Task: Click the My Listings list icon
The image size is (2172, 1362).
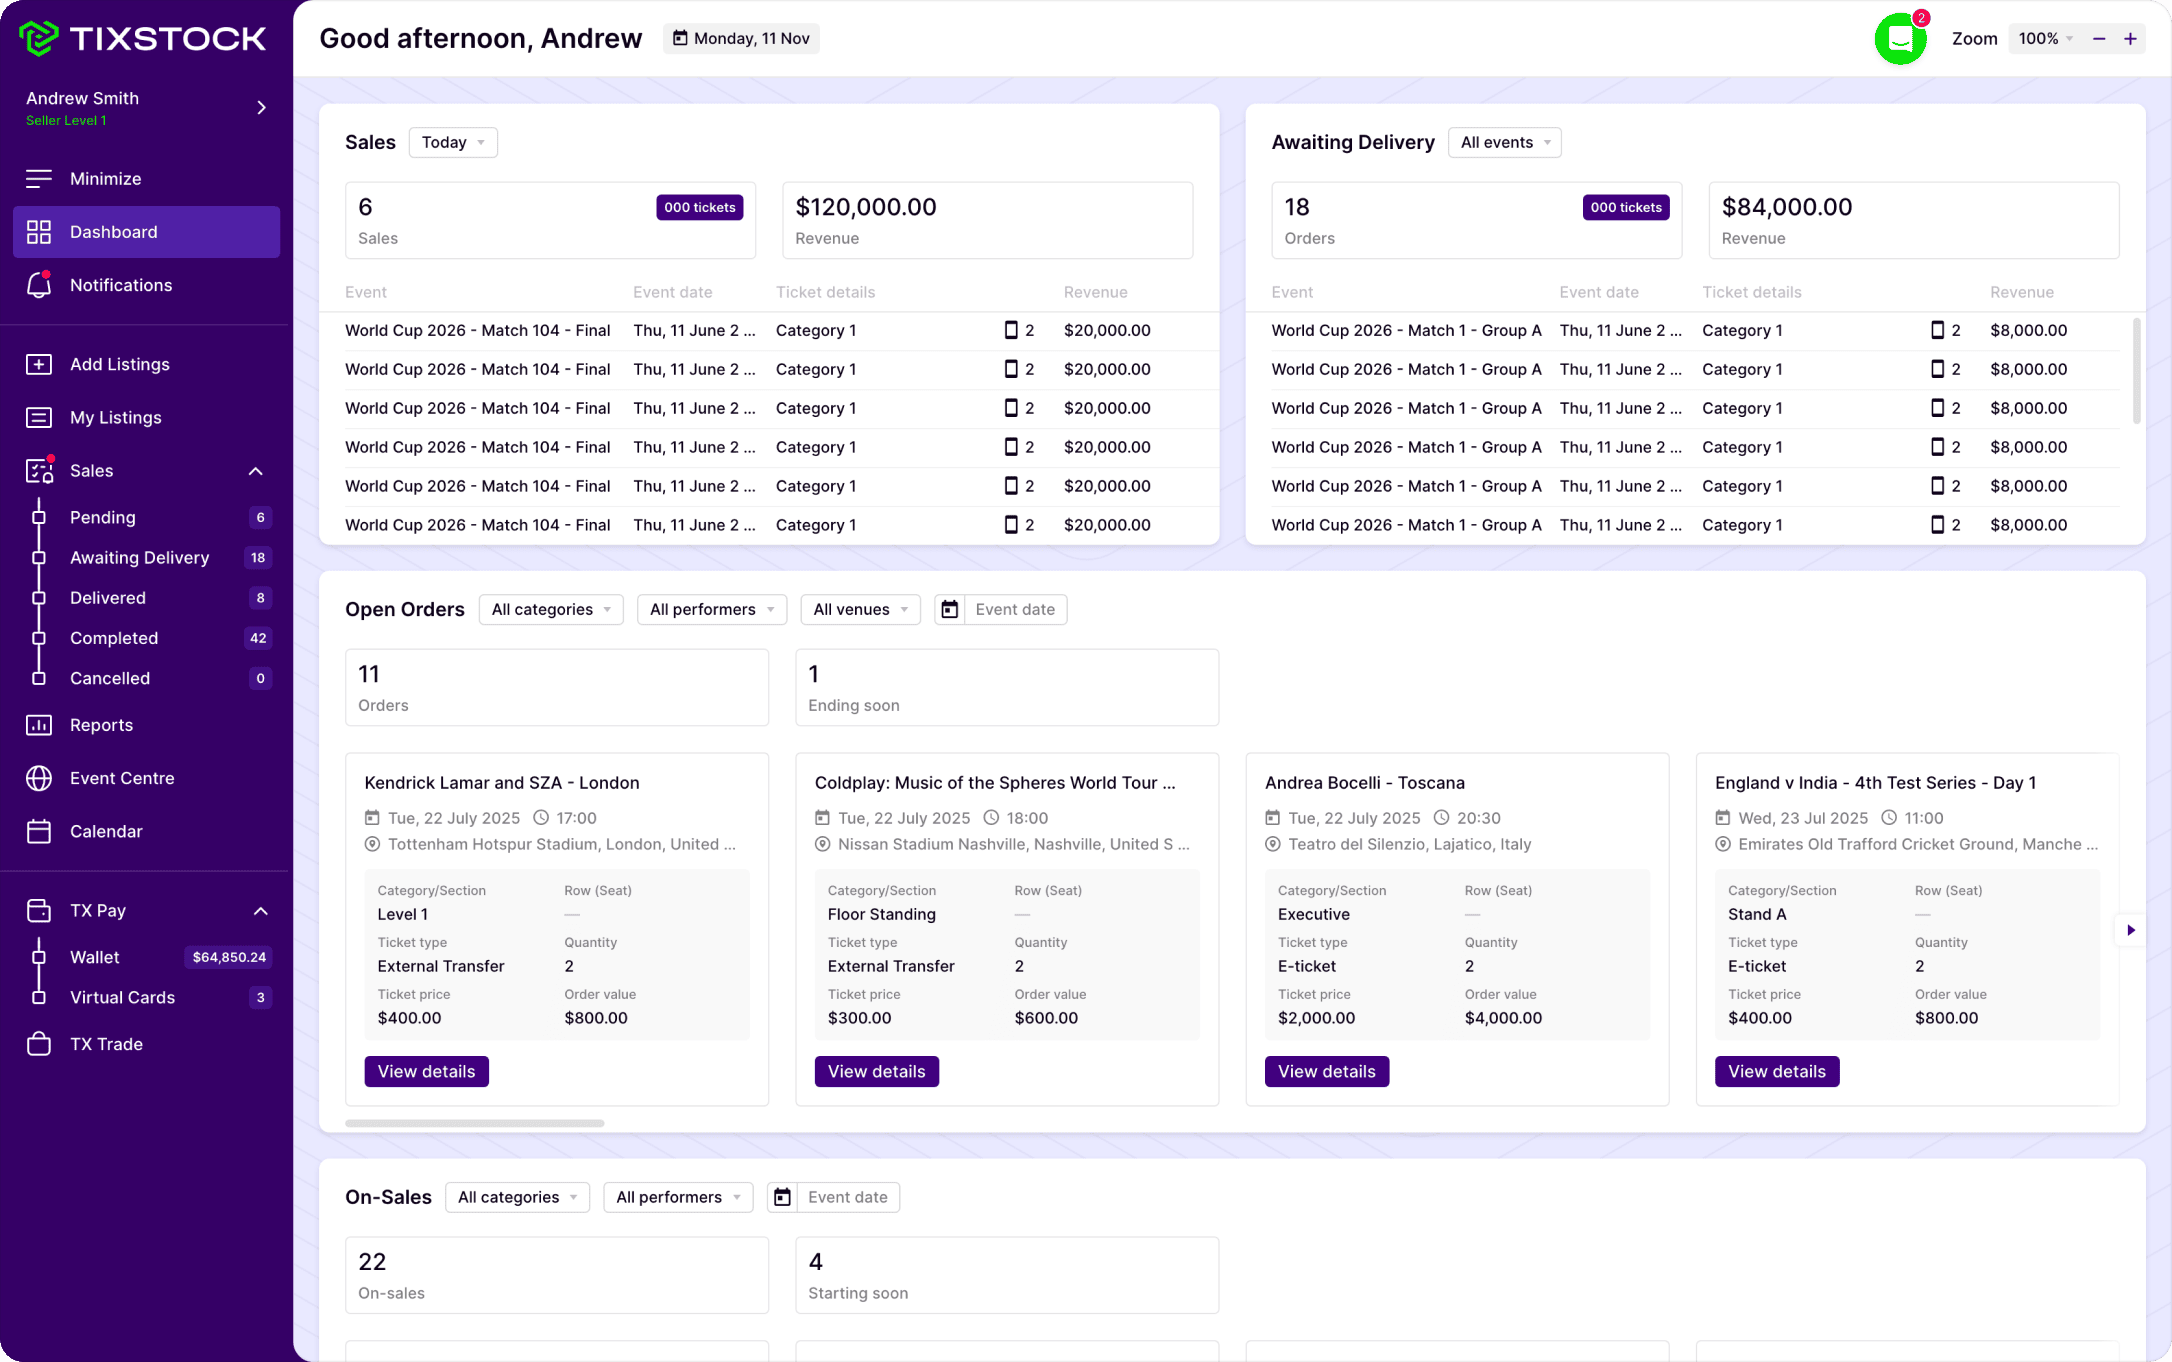Action: pos(39,417)
